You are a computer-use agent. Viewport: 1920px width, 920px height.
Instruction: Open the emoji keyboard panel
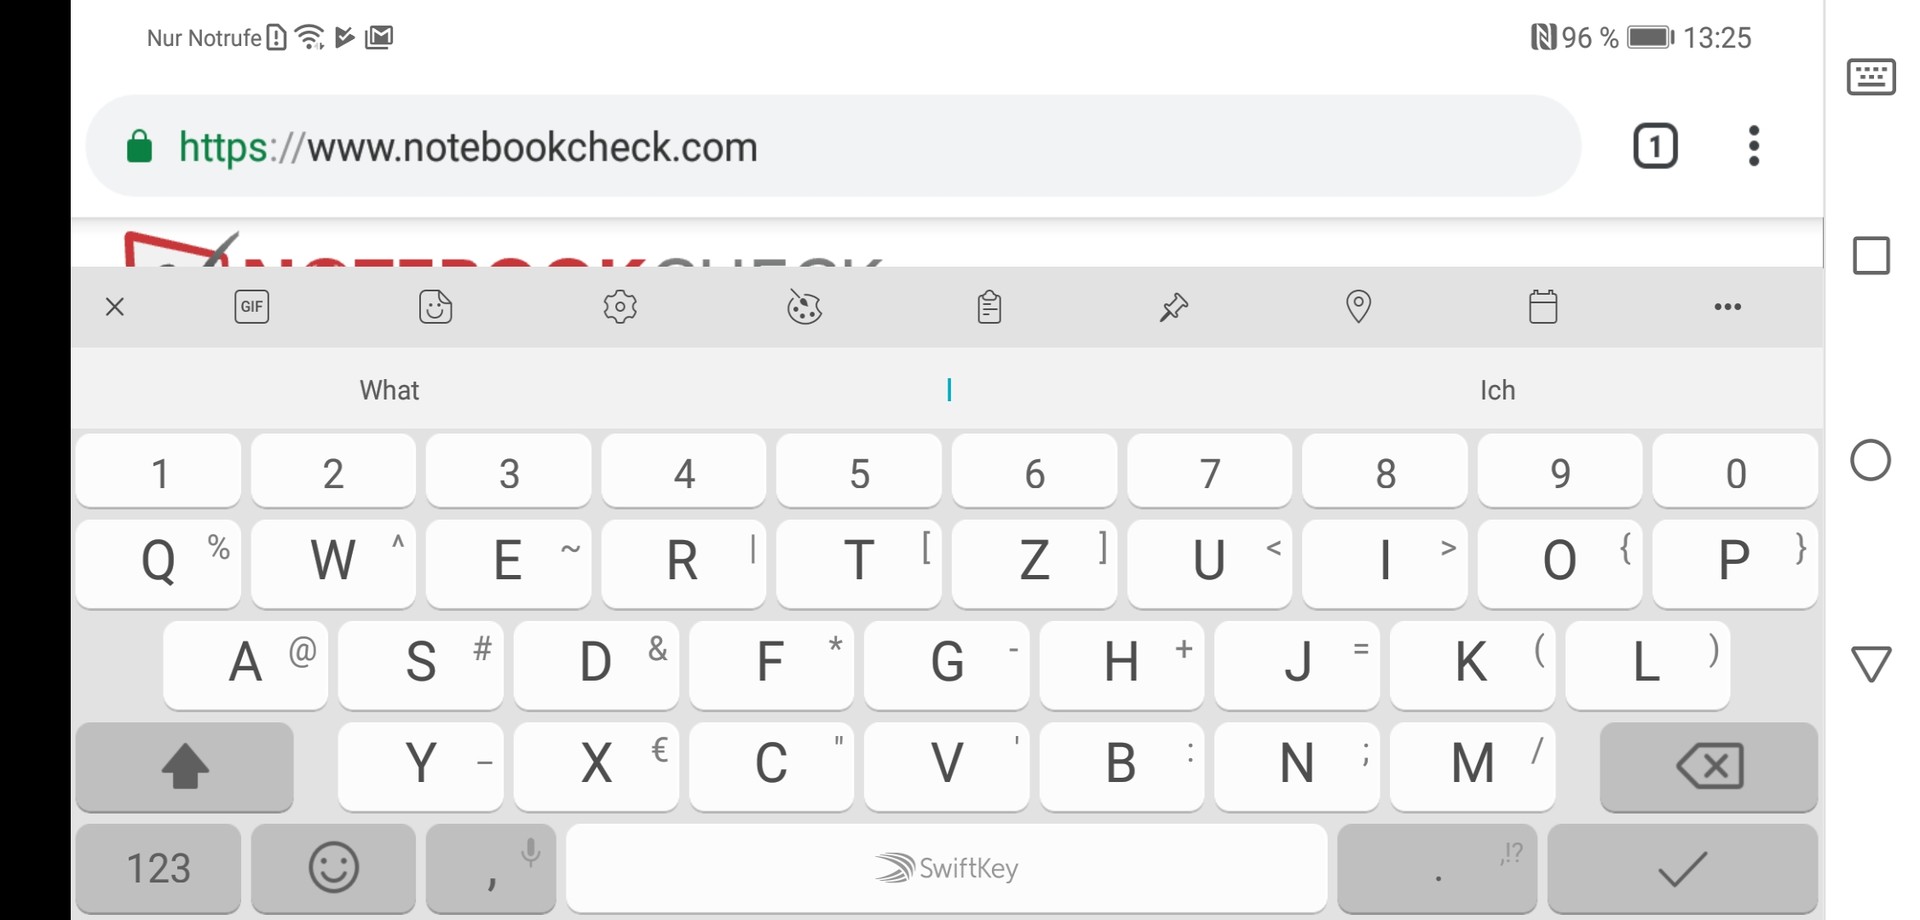tap(333, 867)
